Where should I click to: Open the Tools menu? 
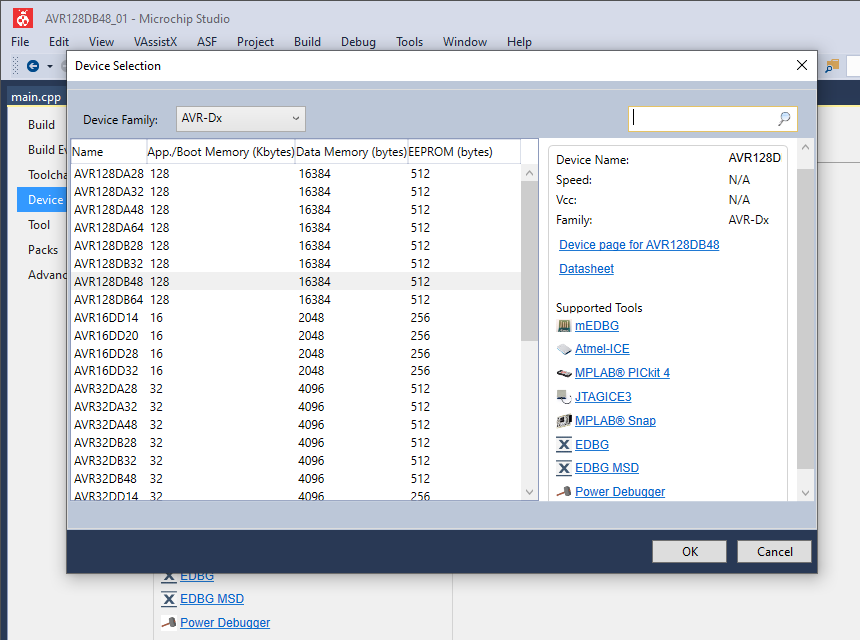click(x=410, y=42)
